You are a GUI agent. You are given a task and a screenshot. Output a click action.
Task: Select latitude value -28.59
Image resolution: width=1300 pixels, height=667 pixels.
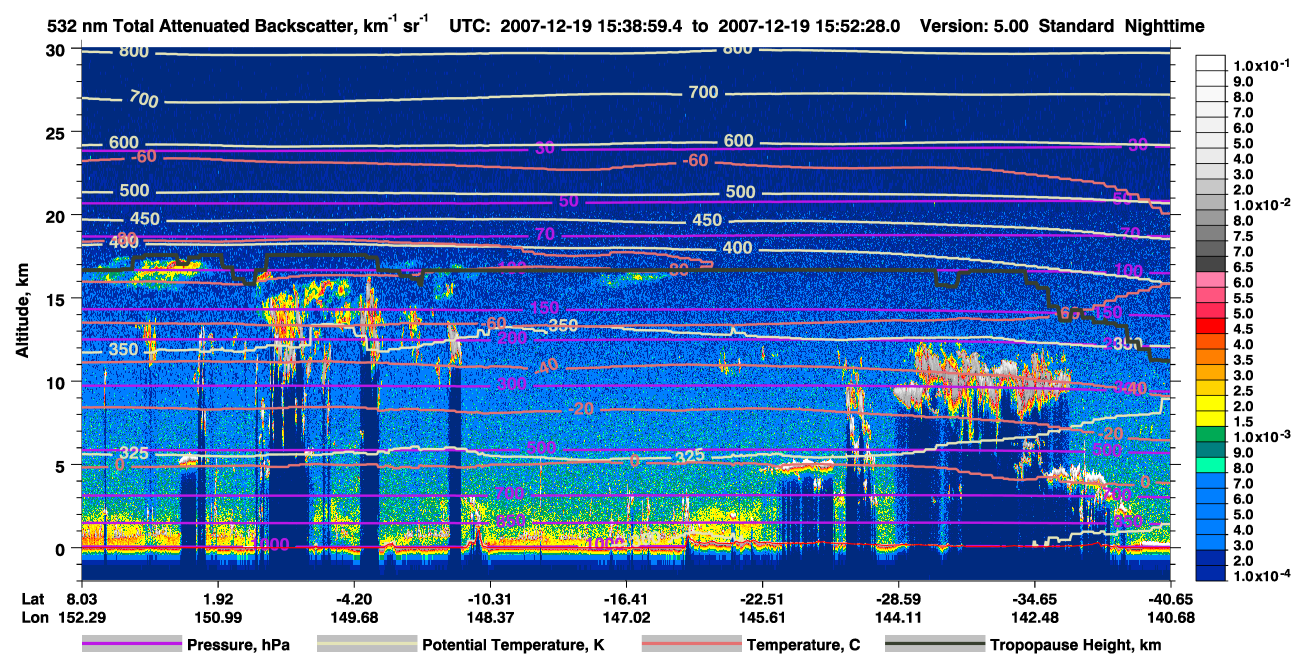coord(898,600)
